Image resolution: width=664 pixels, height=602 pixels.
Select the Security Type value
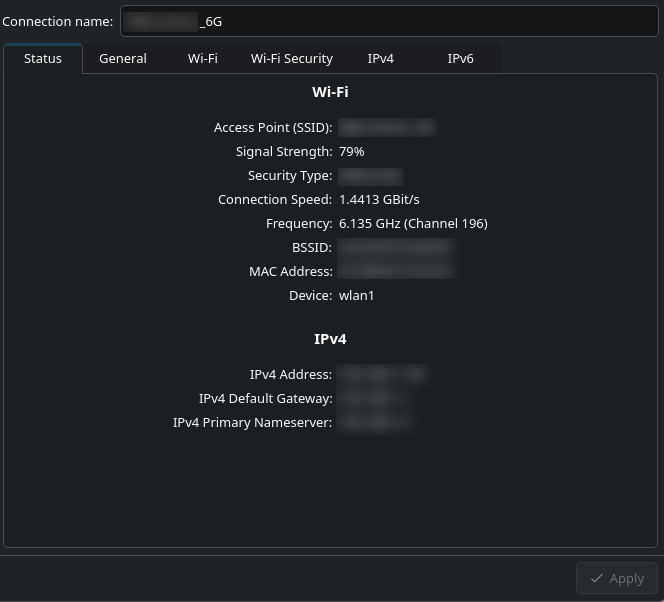pyautogui.click(x=370, y=176)
